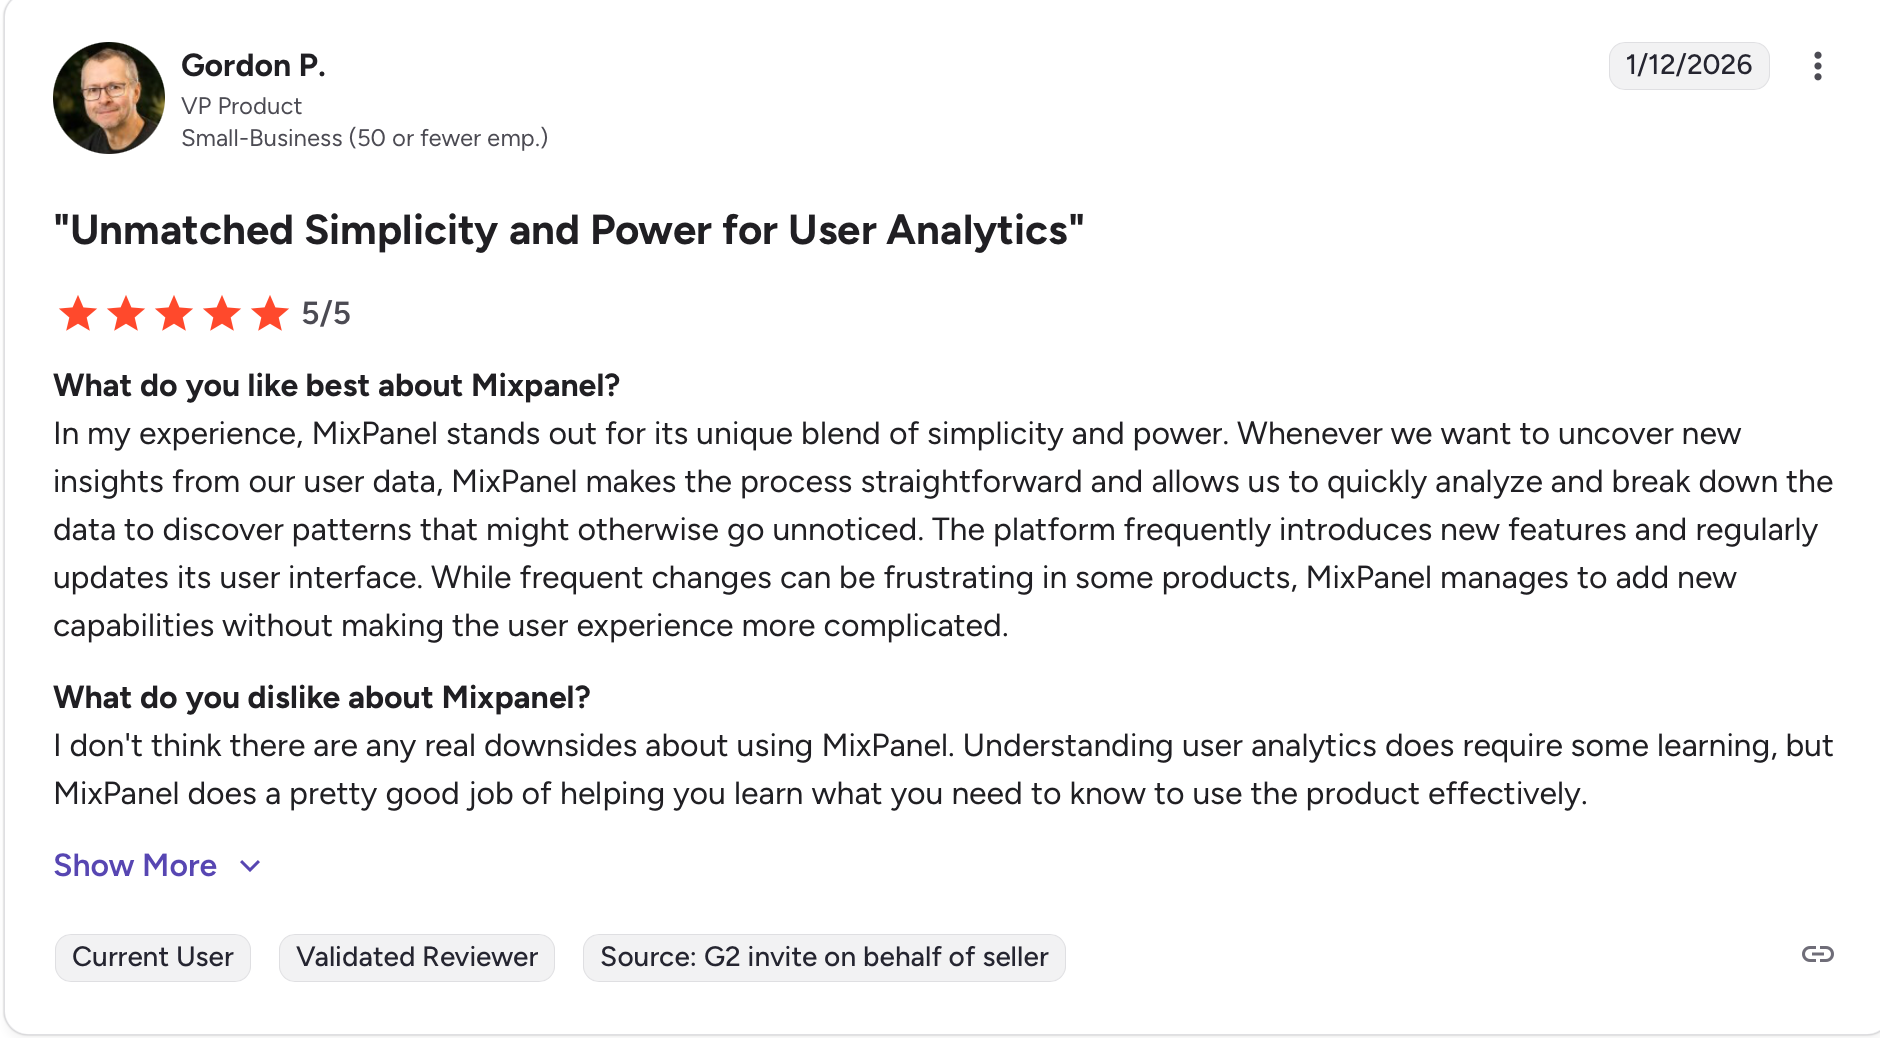Click the Validated Reviewer badge

(x=417, y=957)
